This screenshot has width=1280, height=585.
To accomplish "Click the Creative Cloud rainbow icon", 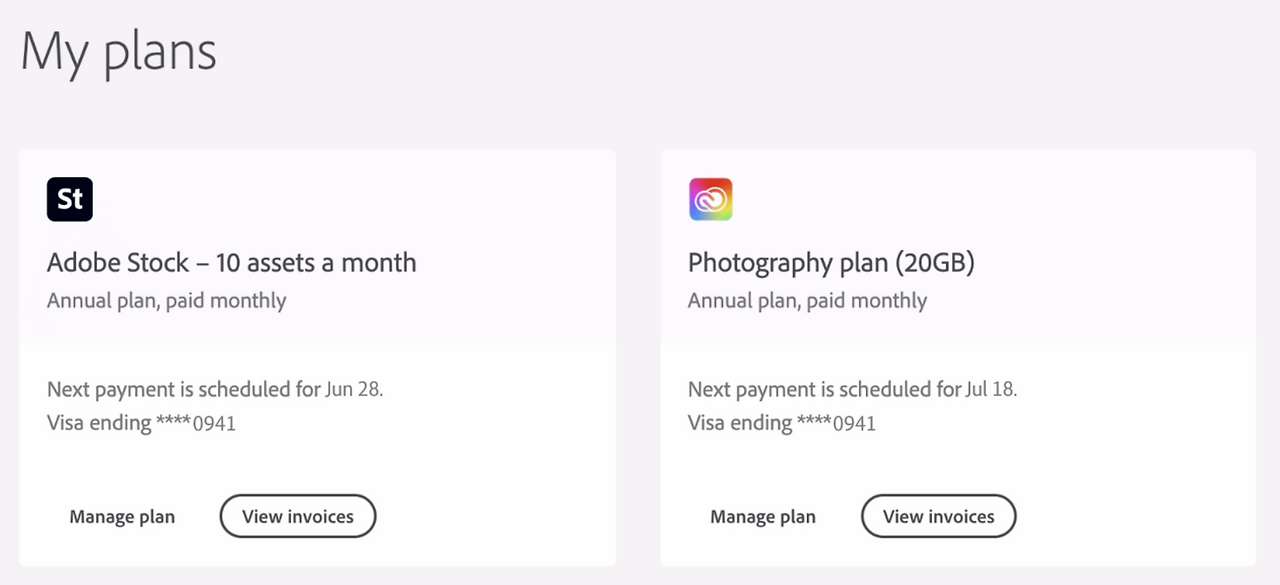I will pos(711,199).
